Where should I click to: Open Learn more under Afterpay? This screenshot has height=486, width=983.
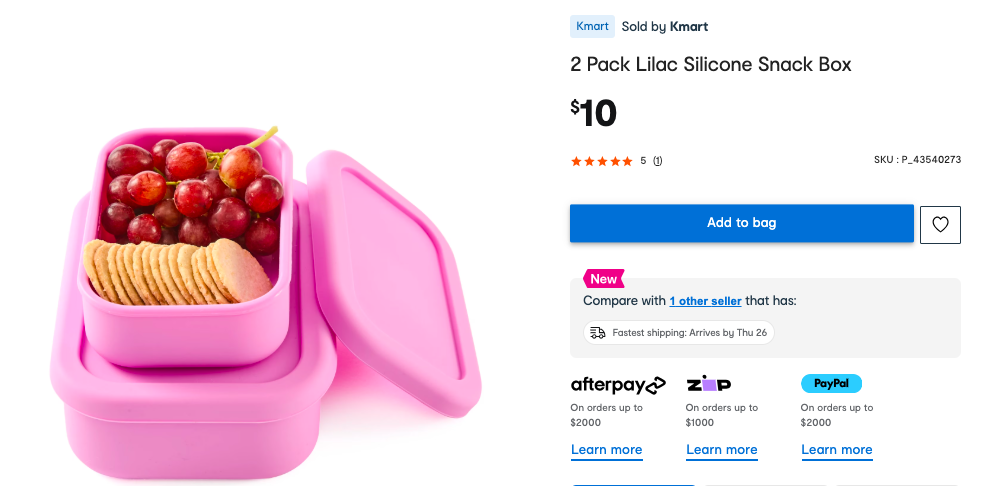pos(606,450)
